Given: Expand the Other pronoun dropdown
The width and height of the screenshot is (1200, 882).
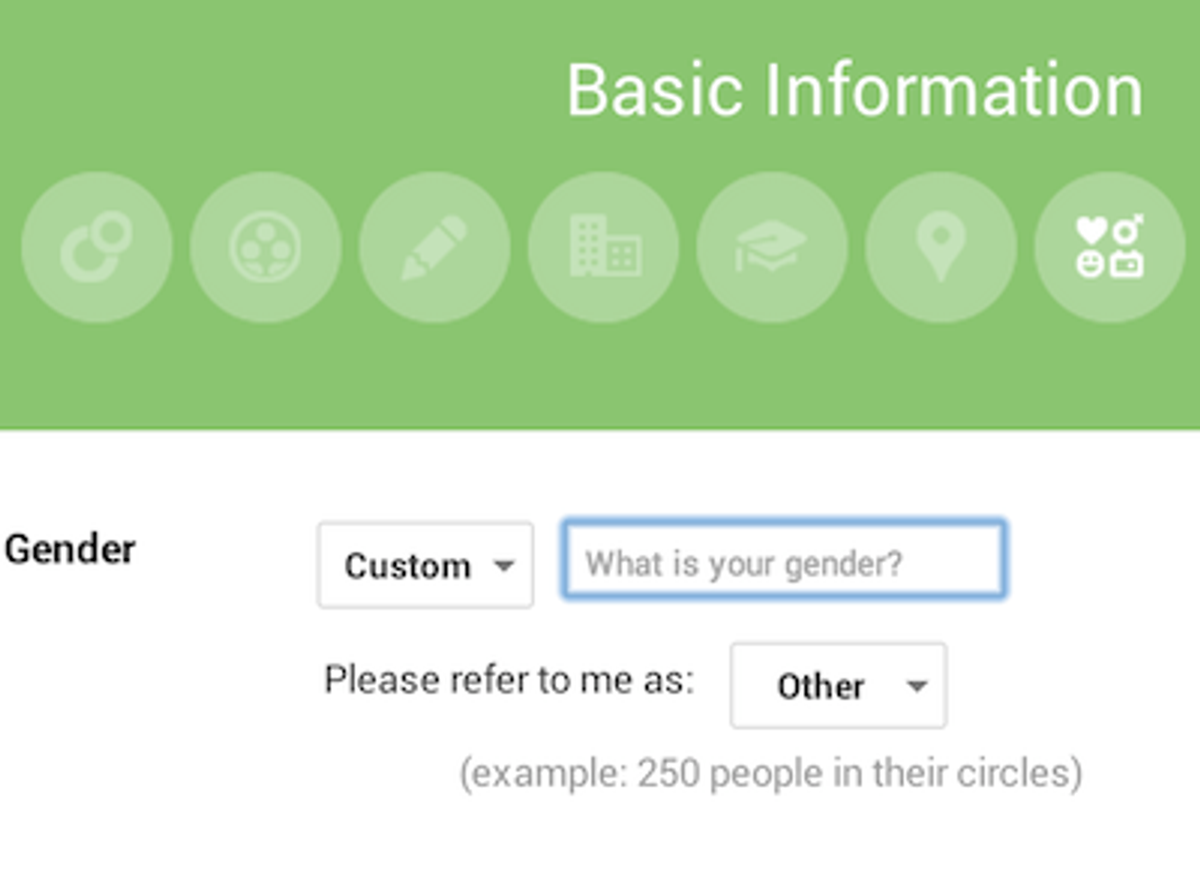Looking at the screenshot, I should [838, 686].
